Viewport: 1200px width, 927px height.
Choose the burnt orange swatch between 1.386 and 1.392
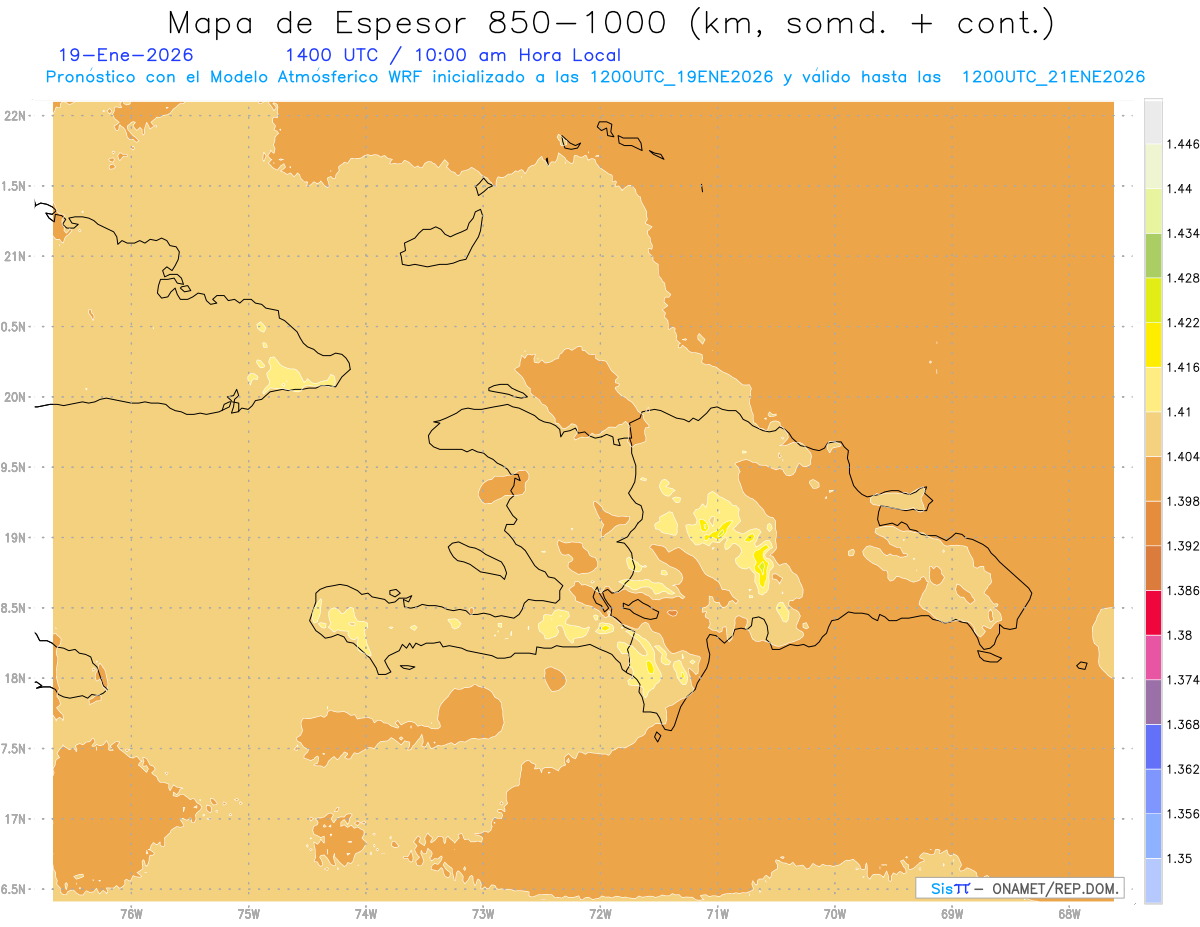pyautogui.click(x=1153, y=568)
